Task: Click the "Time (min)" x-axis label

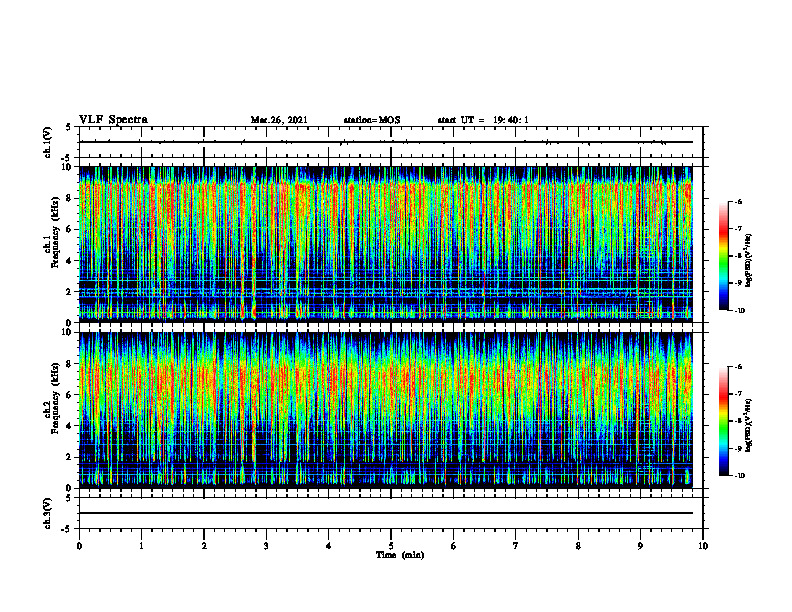Action: pos(400,555)
